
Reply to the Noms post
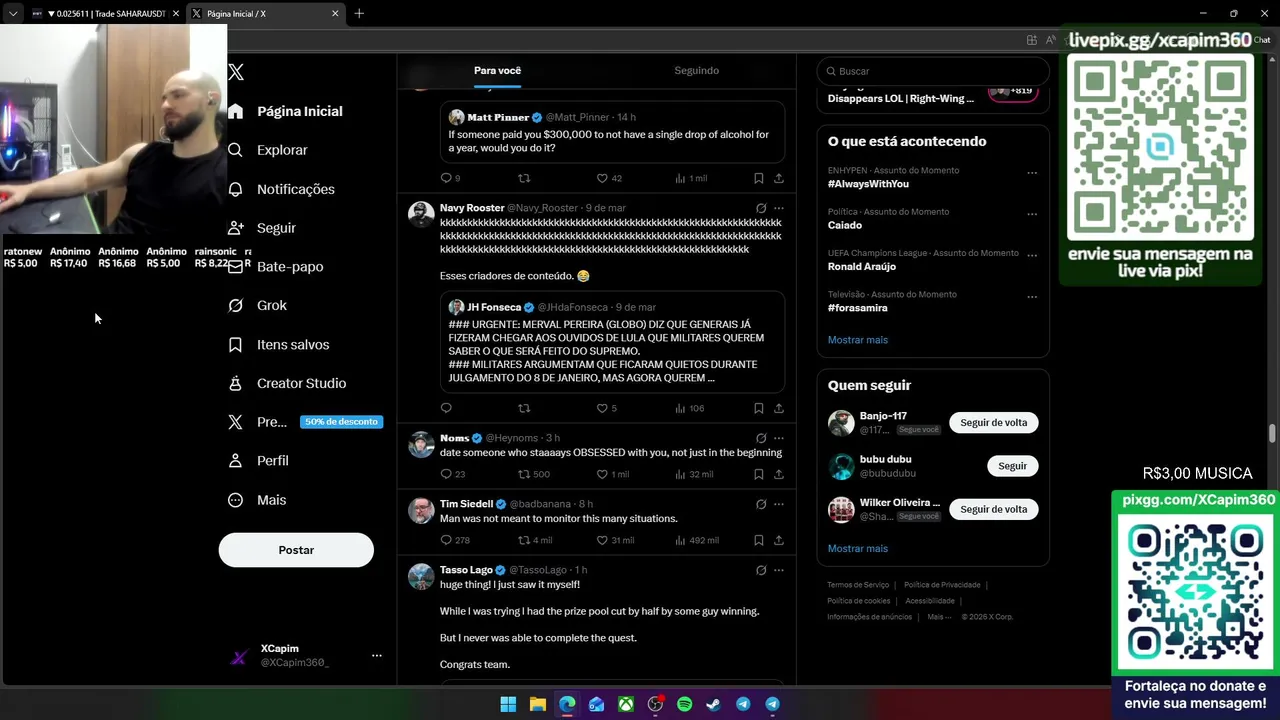point(446,474)
